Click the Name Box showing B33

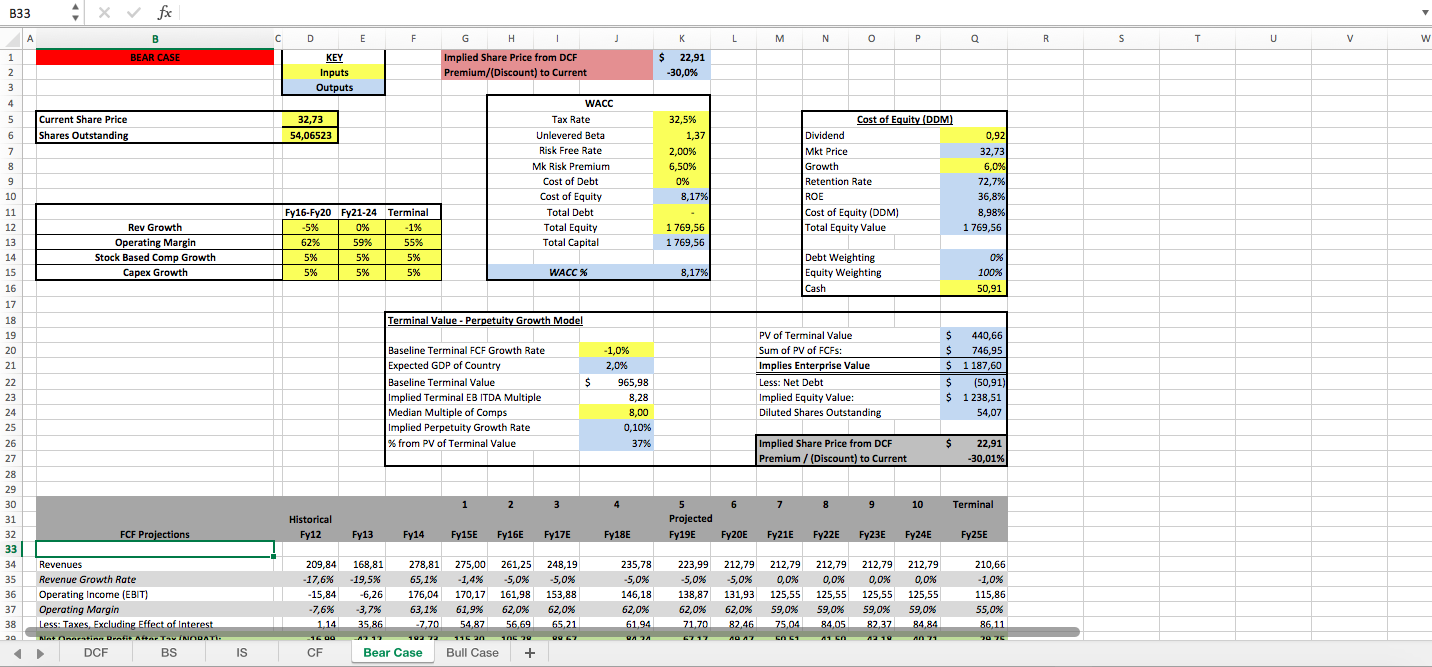(33, 14)
